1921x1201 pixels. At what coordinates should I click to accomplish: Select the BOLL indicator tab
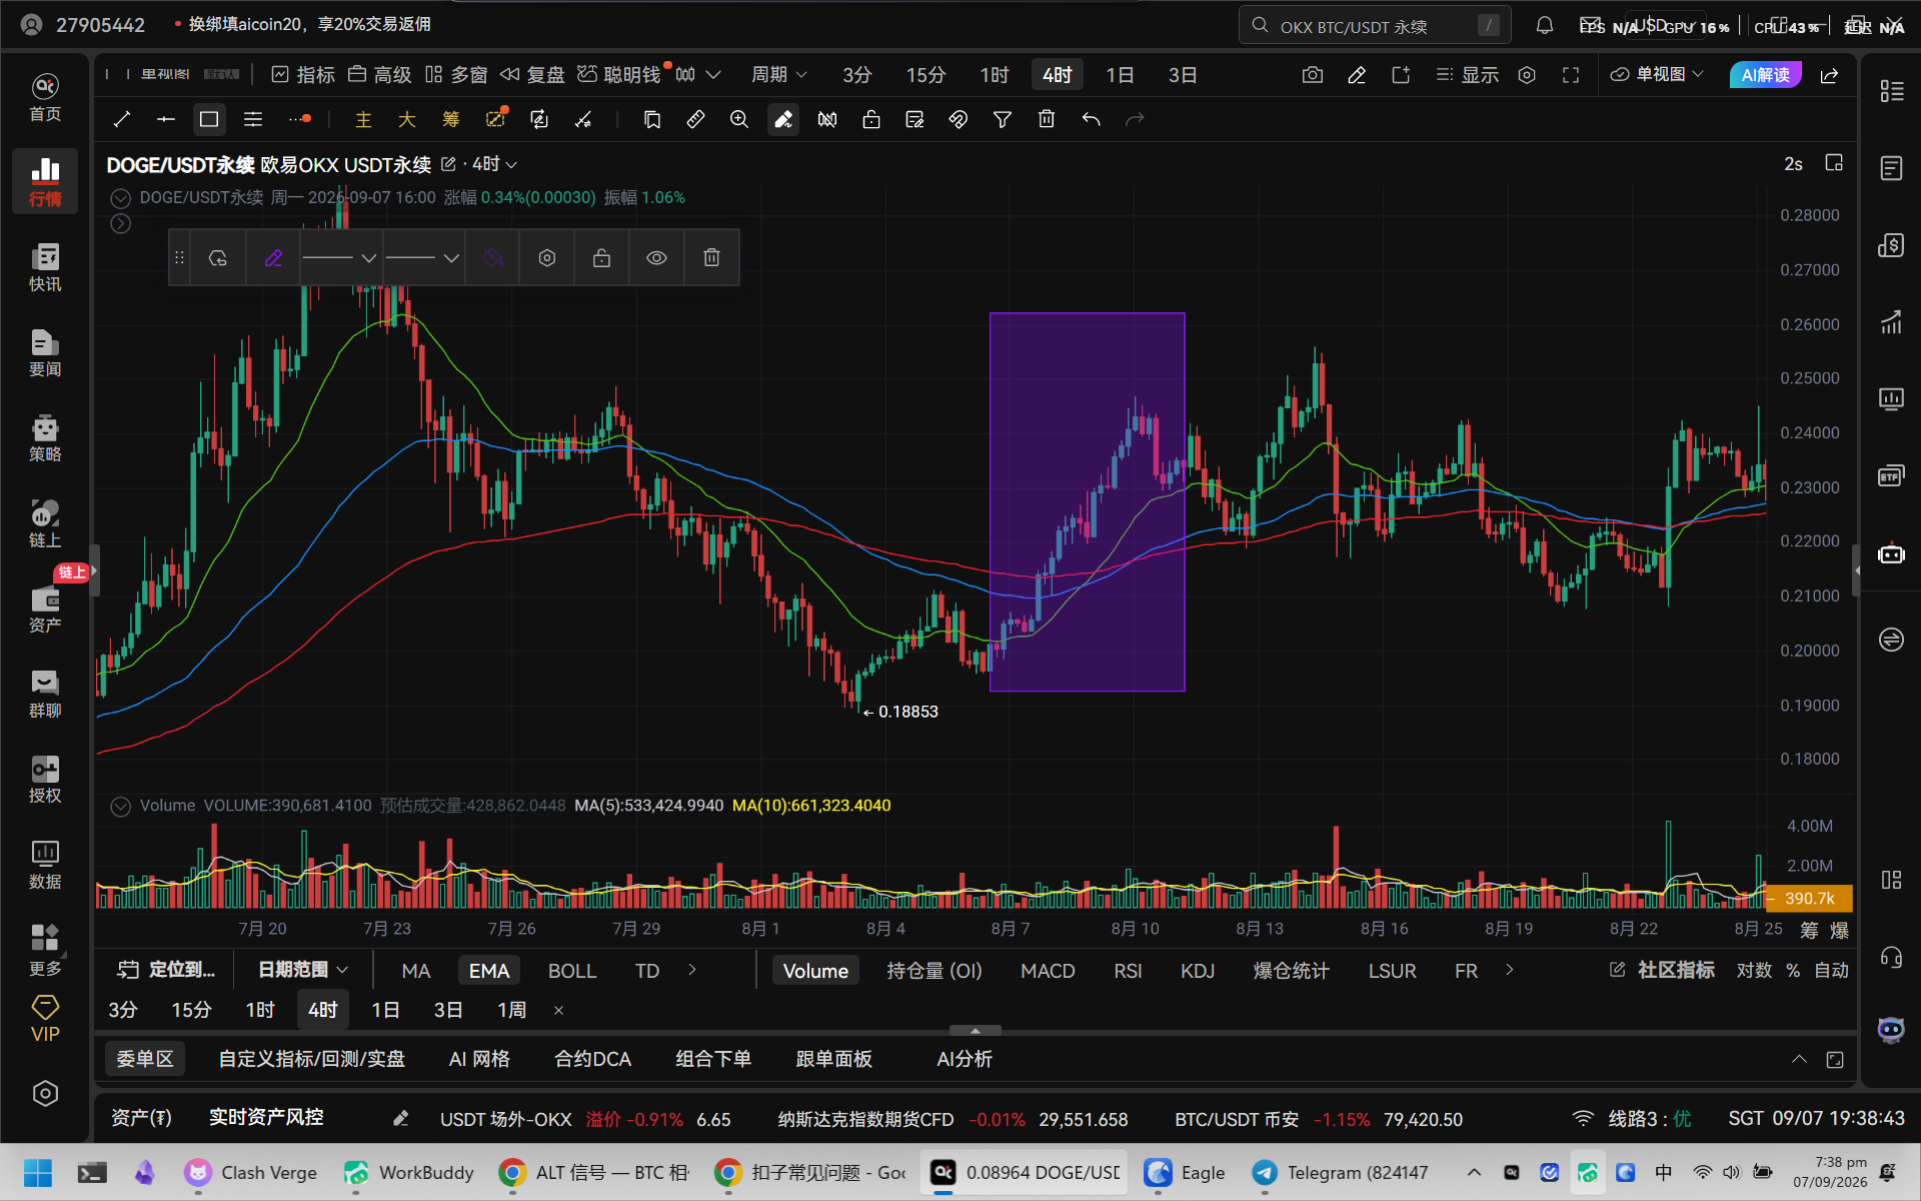pos(572,971)
